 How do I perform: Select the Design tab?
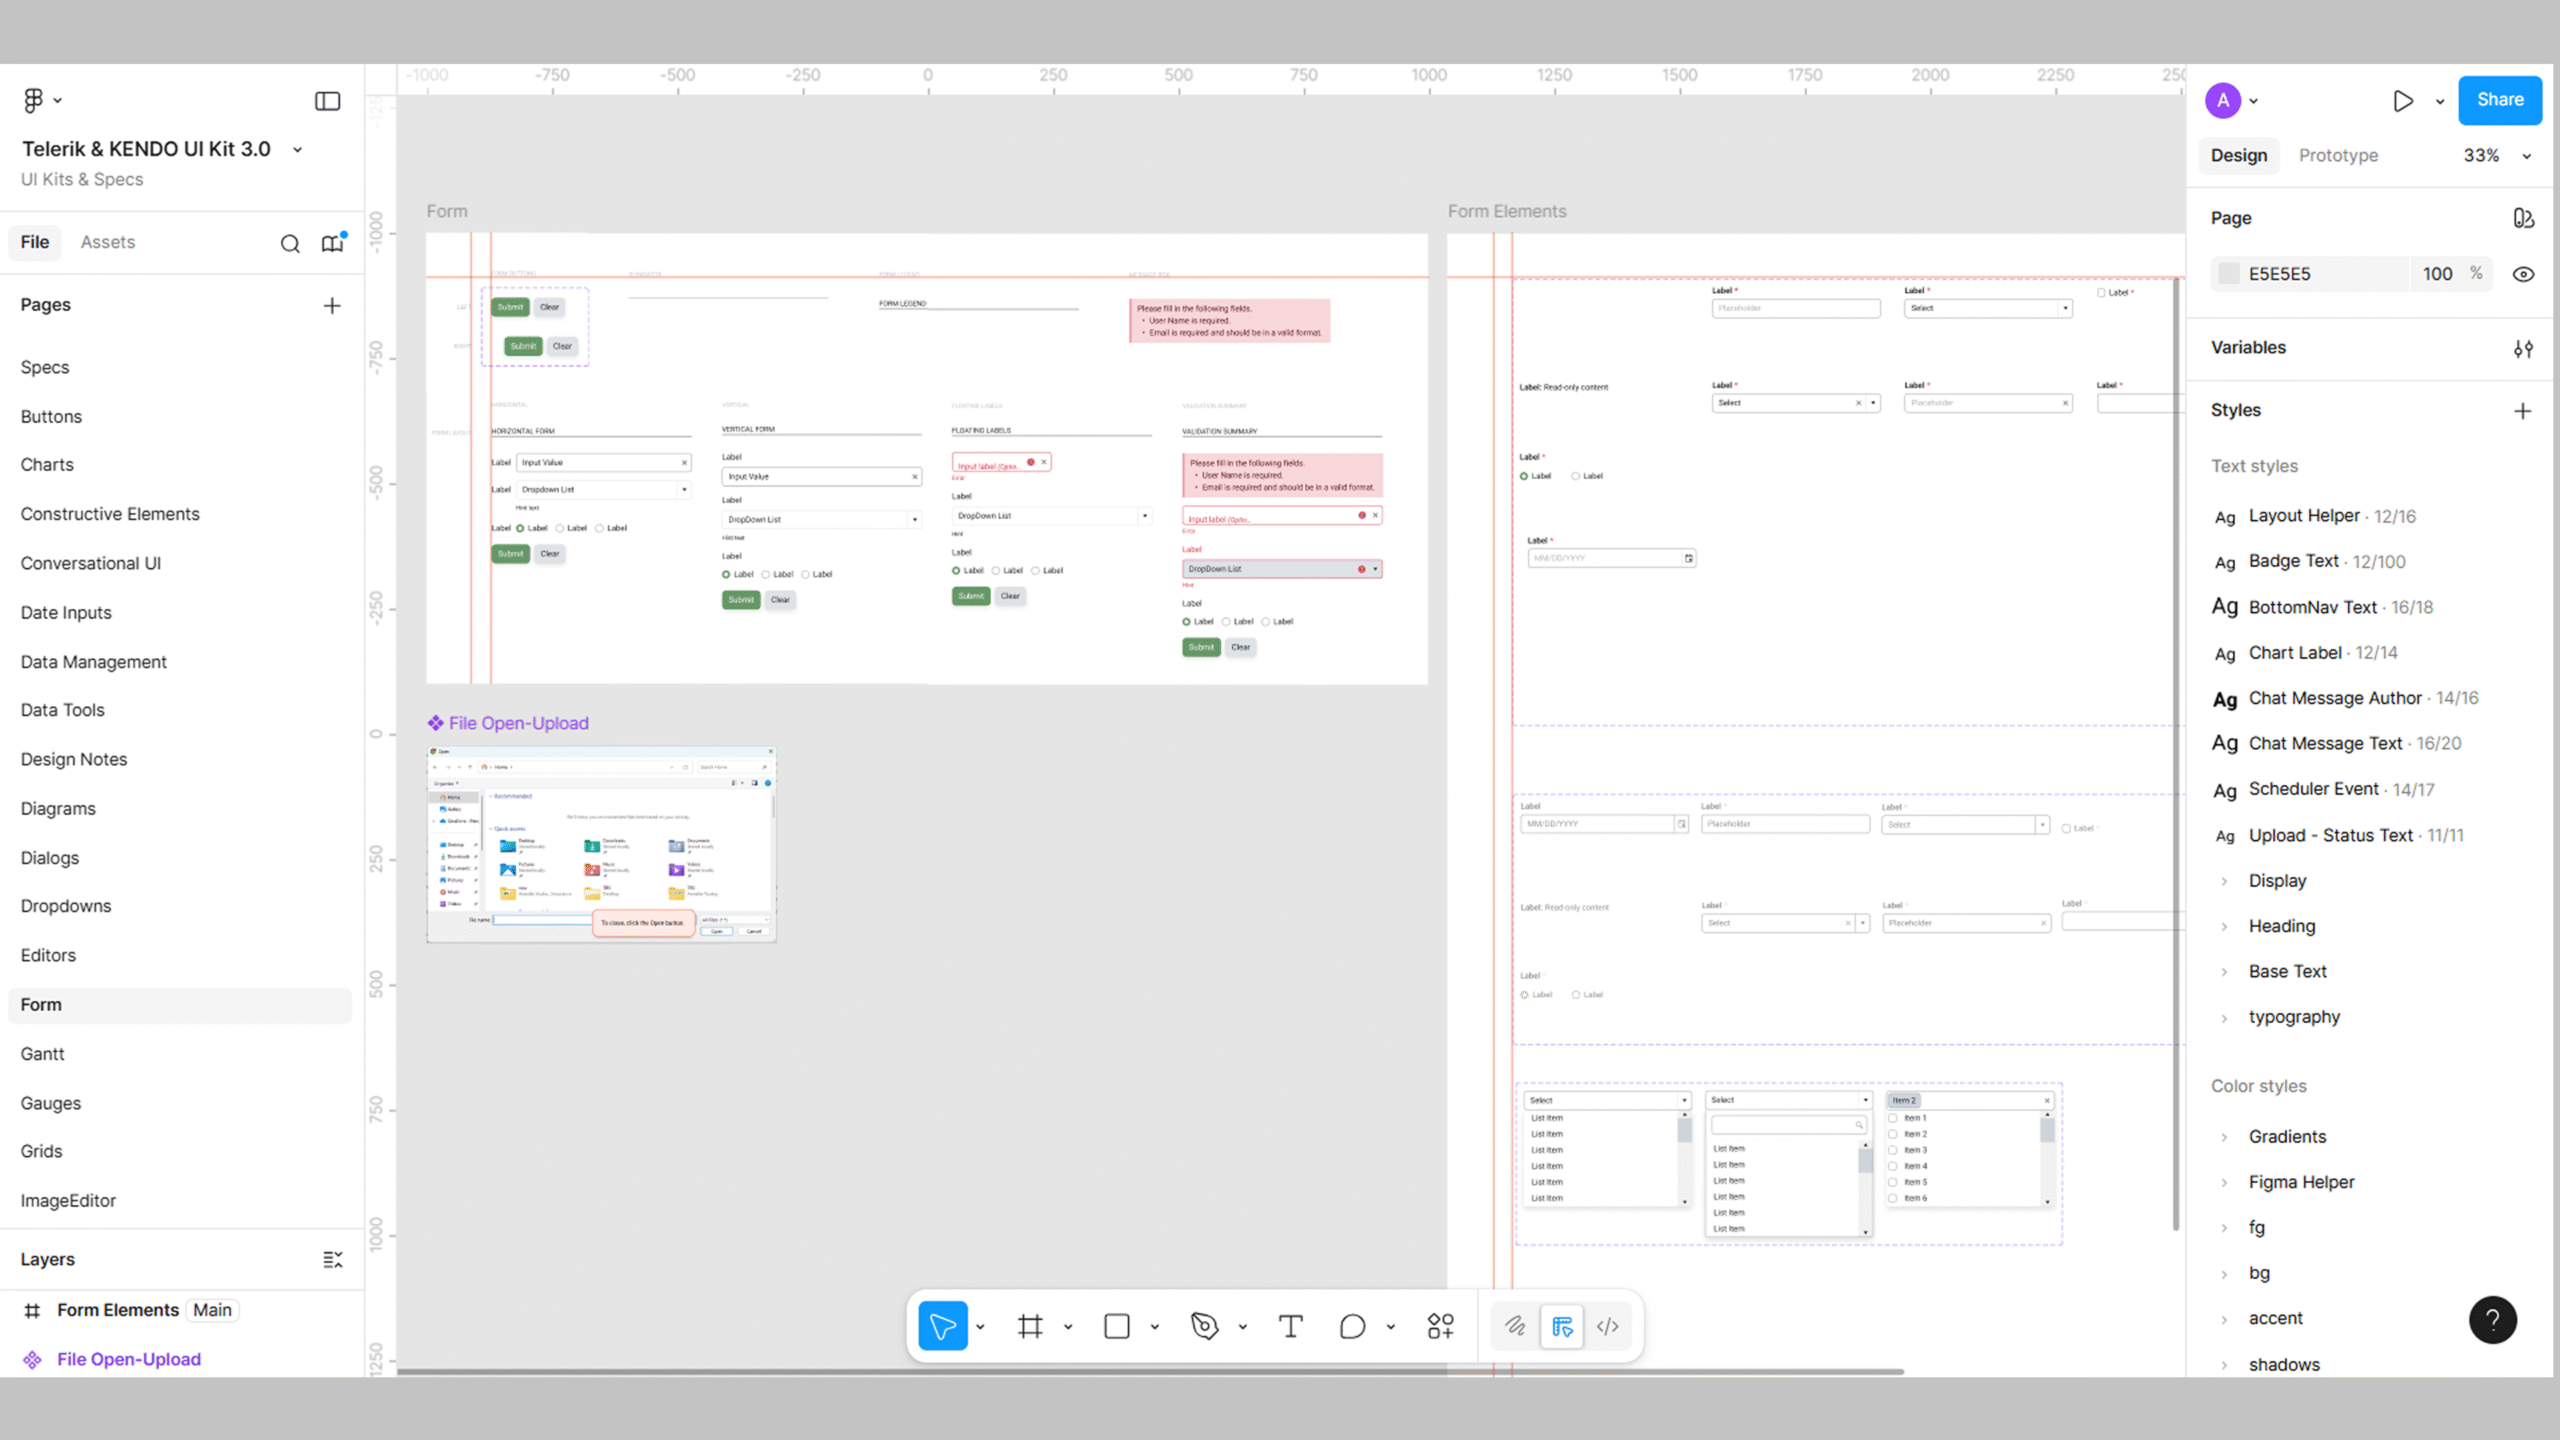(x=2239, y=155)
